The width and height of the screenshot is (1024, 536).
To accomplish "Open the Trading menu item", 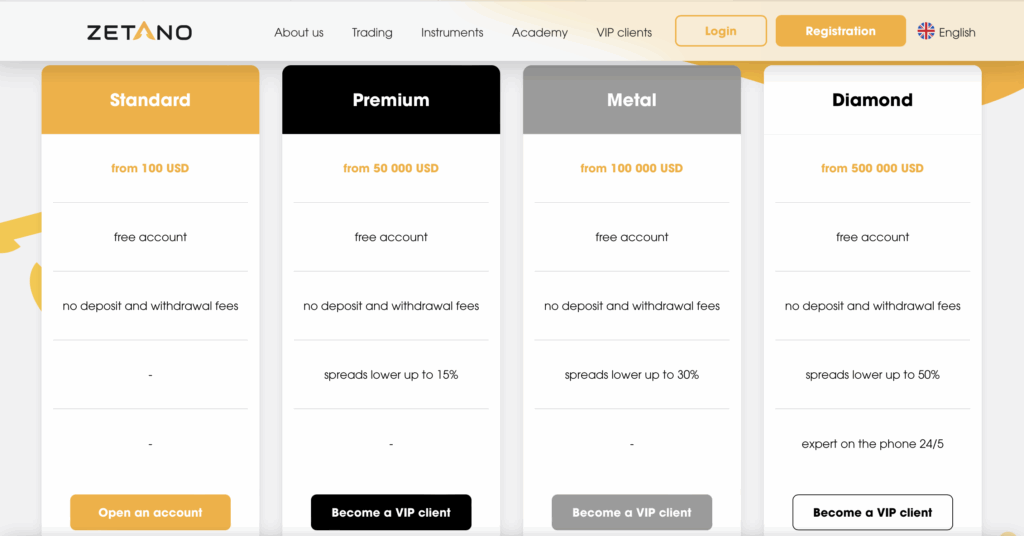I will 372,32.
